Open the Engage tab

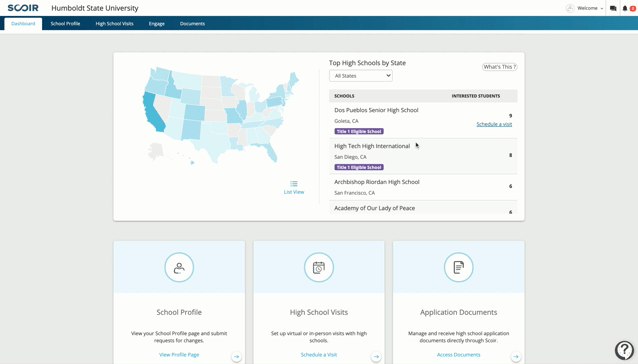tap(157, 24)
